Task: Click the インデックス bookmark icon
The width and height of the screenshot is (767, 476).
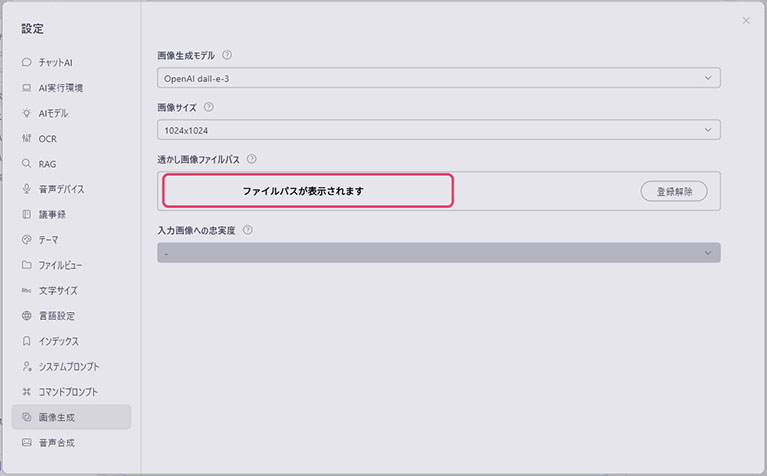Action: click(27, 341)
